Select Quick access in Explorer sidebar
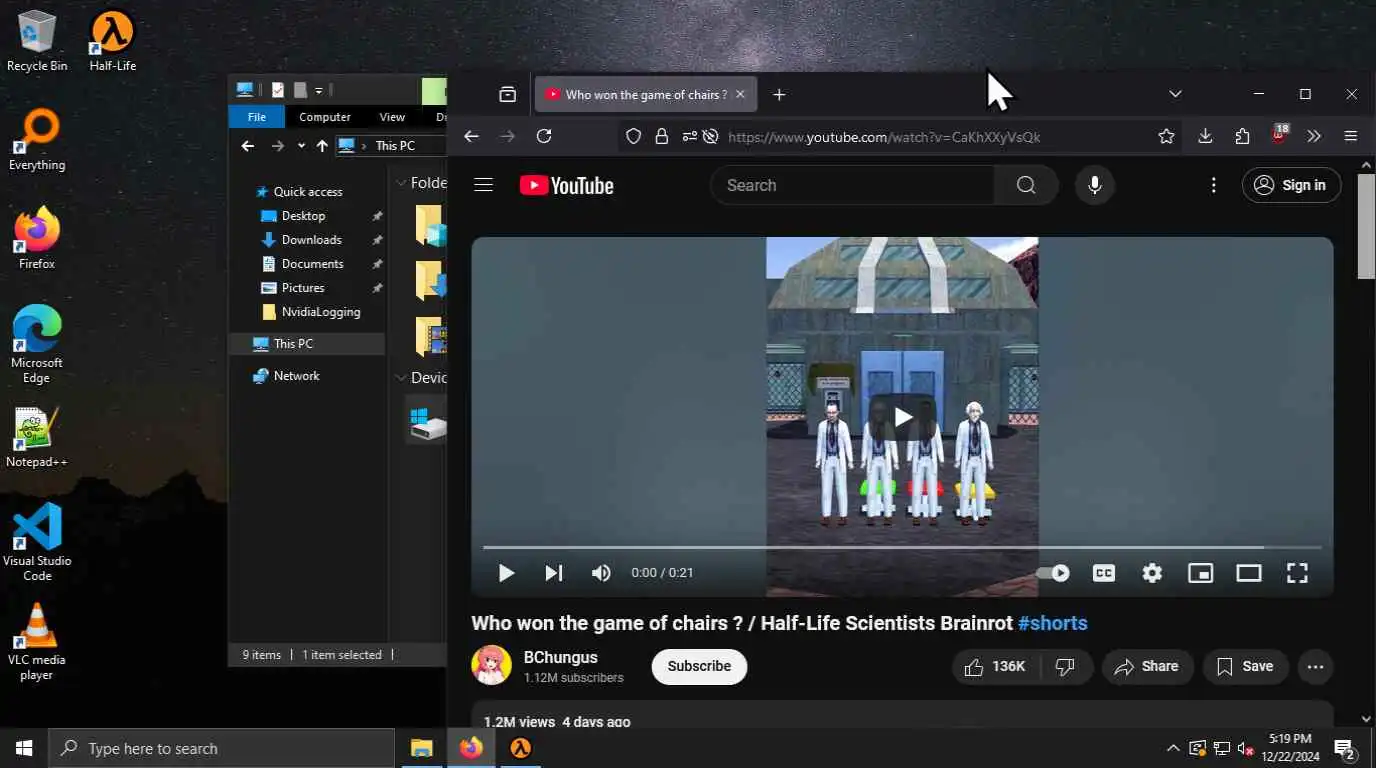This screenshot has height=768, width=1376. pos(308,192)
